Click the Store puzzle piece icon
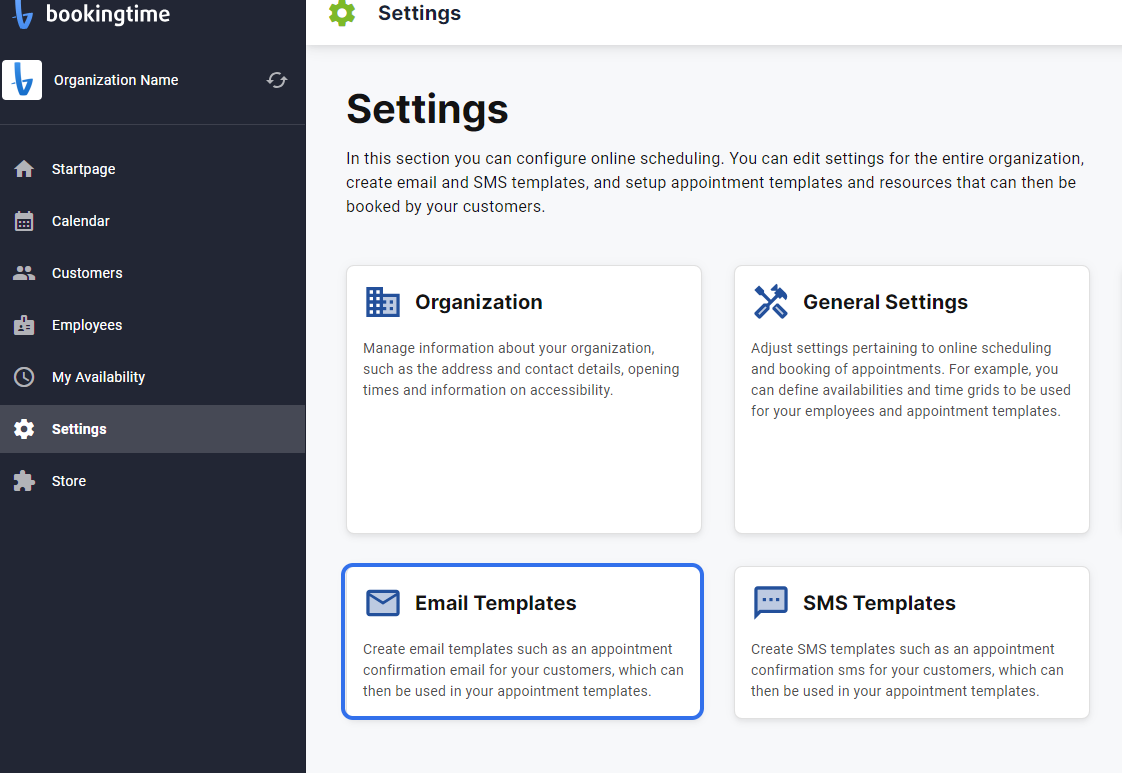Screen dimensions: 1122x773 (x=24, y=481)
